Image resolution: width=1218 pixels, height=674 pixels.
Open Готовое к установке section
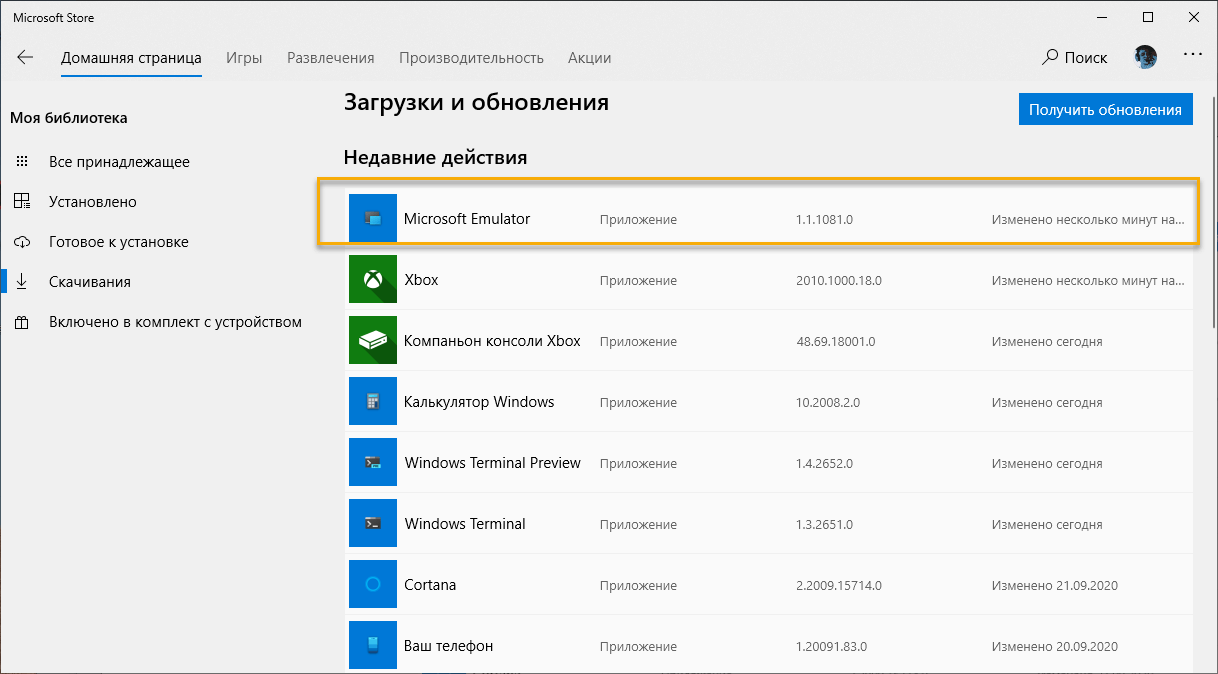pos(119,242)
